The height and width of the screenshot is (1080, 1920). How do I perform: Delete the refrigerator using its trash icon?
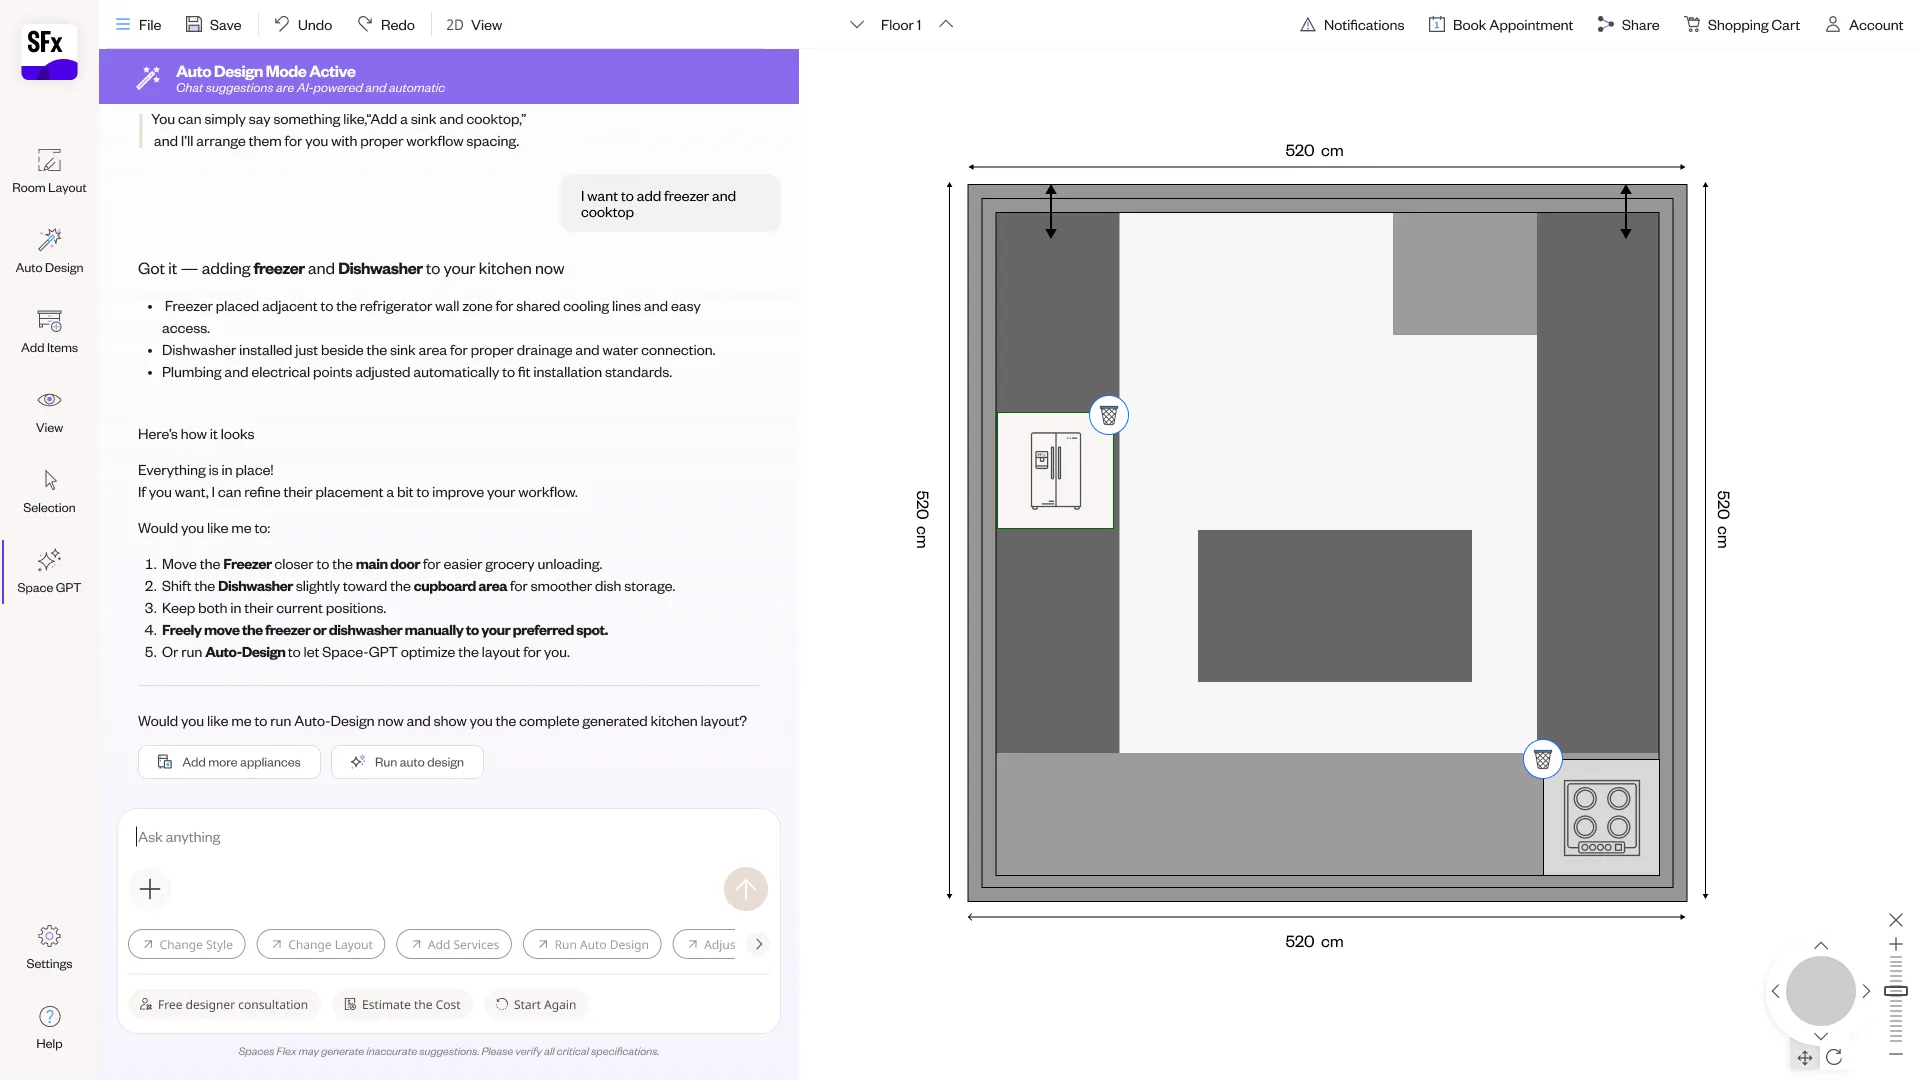point(1109,415)
